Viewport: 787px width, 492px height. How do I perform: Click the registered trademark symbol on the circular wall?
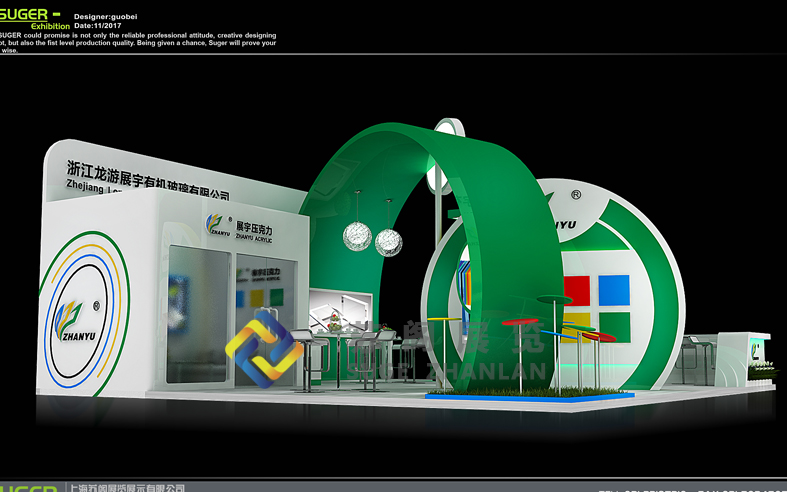pos(576,194)
